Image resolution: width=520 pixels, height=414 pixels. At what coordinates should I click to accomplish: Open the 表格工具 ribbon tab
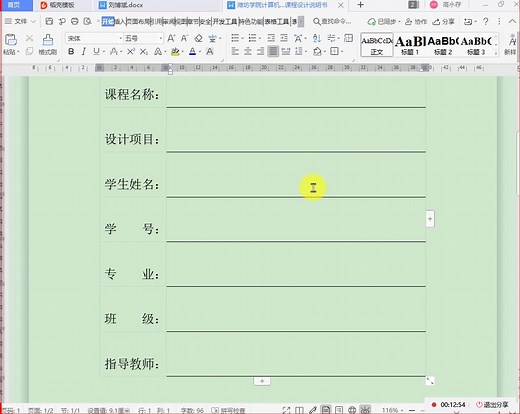277,22
